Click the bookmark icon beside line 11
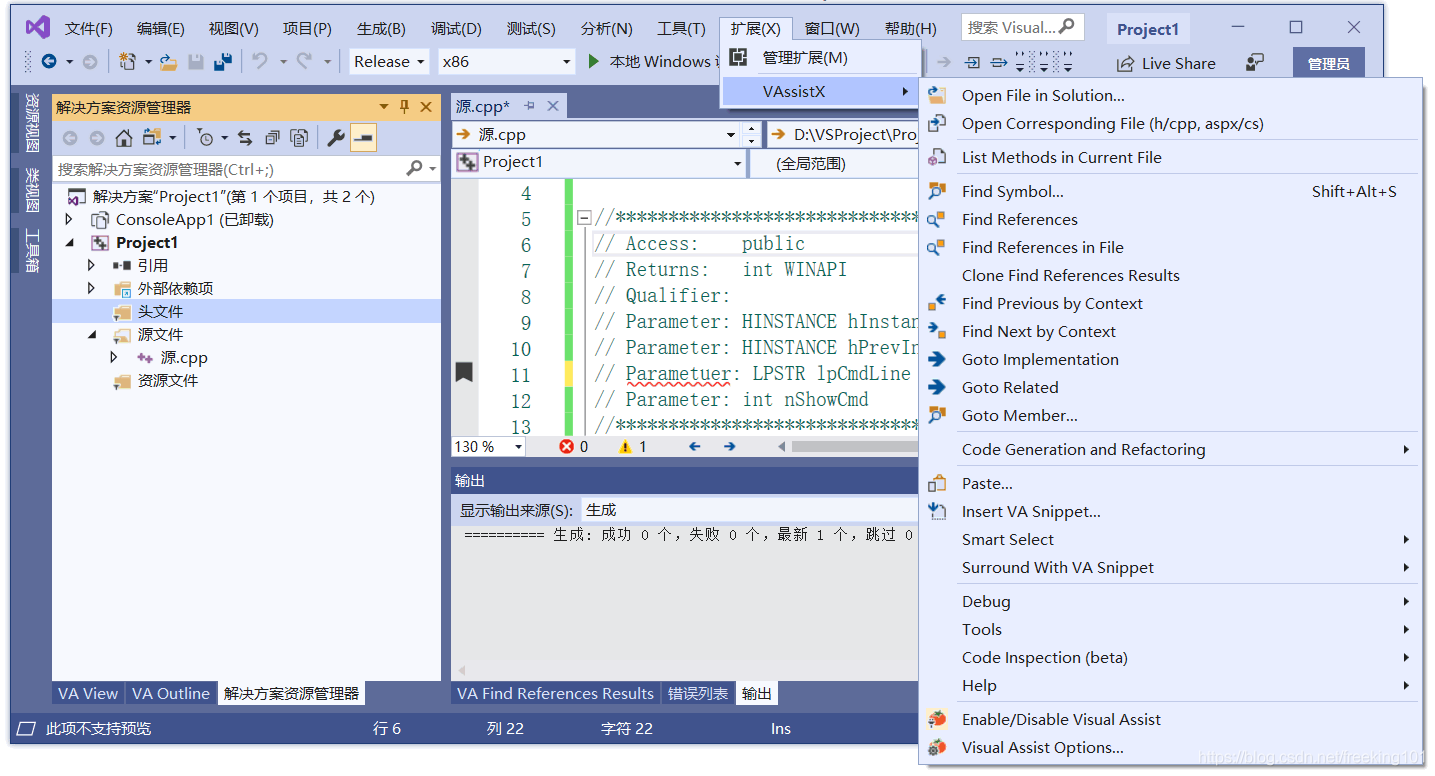 tap(464, 373)
